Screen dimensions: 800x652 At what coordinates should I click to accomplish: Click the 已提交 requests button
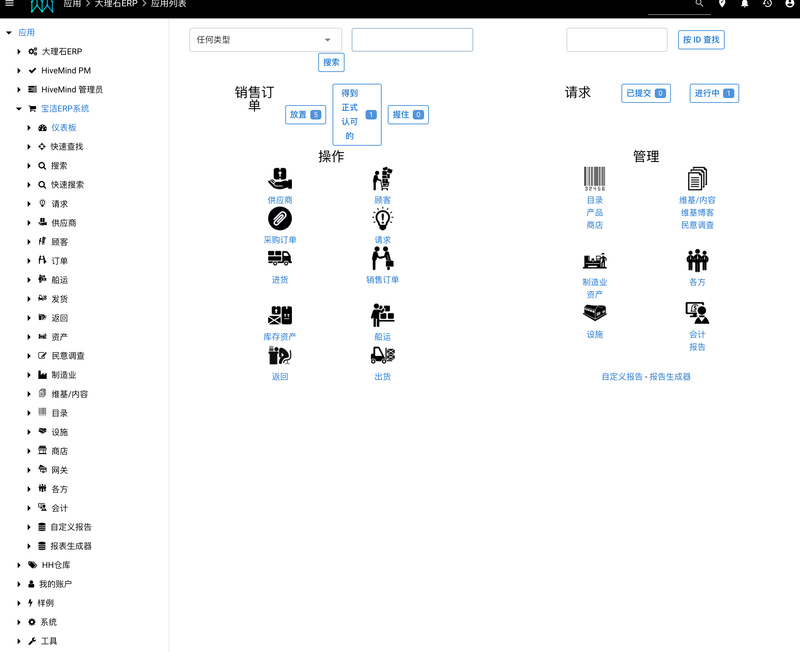click(x=646, y=93)
